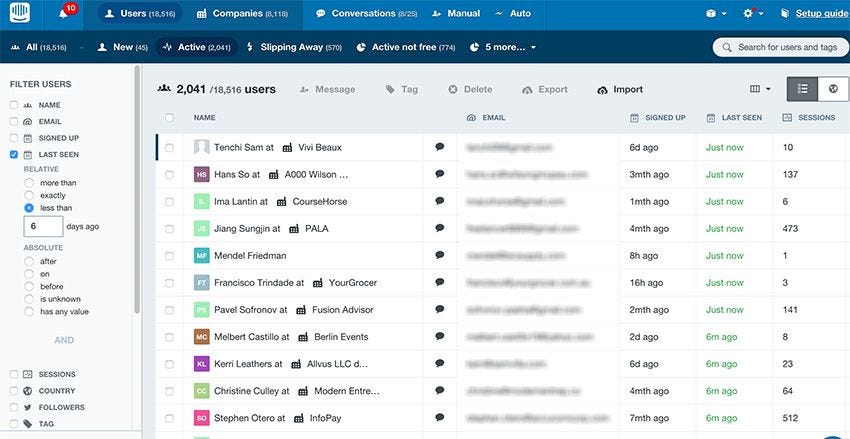Sort by the SIGNED UP column header

click(658, 117)
